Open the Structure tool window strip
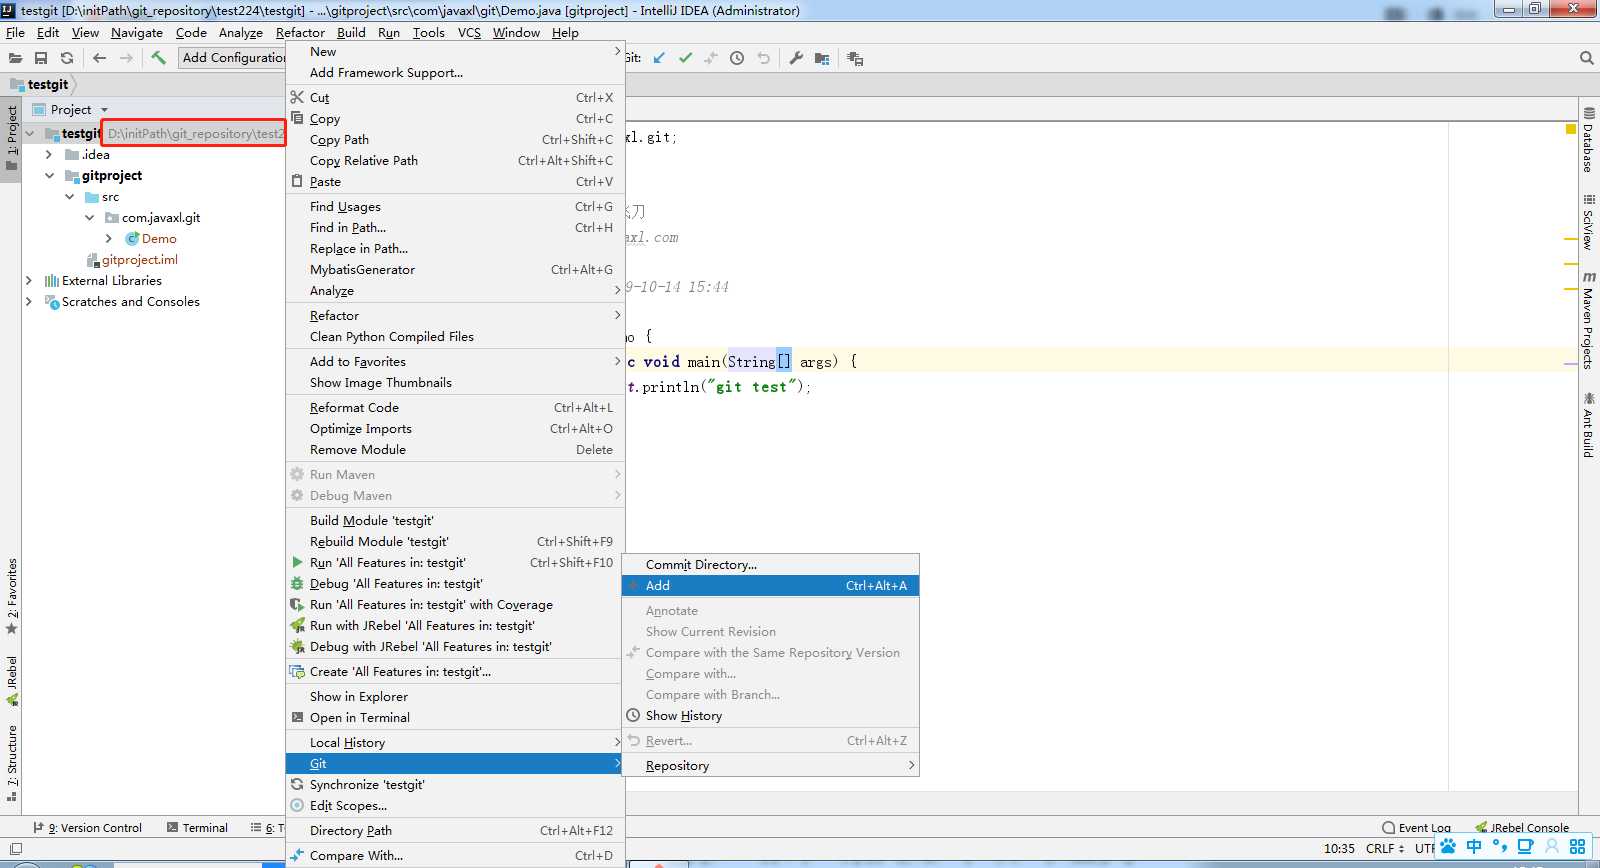Image resolution: width=1600 pixels, height=868 pixels. point(12,763)
